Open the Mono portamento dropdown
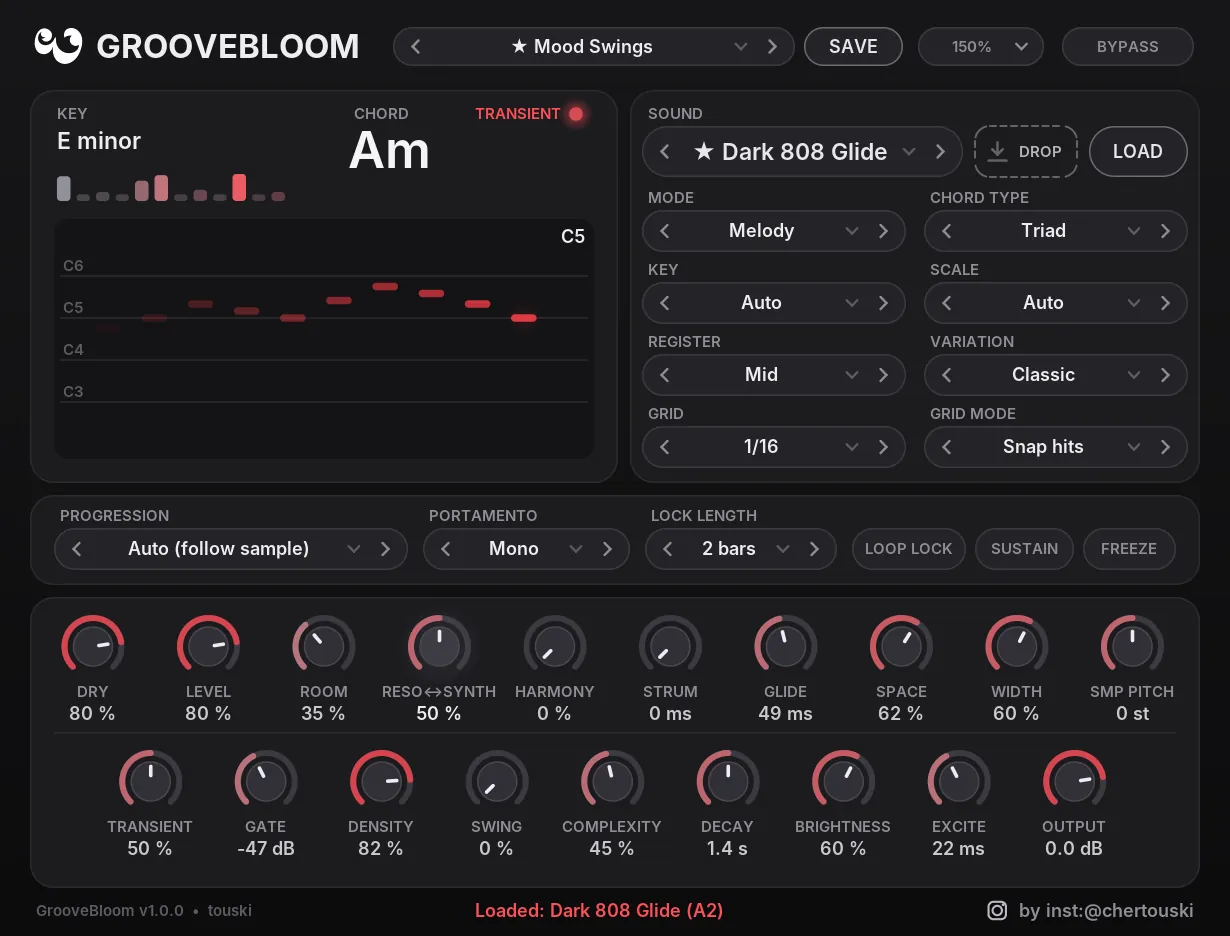1230x936 pixels. (x=526, y=548)
